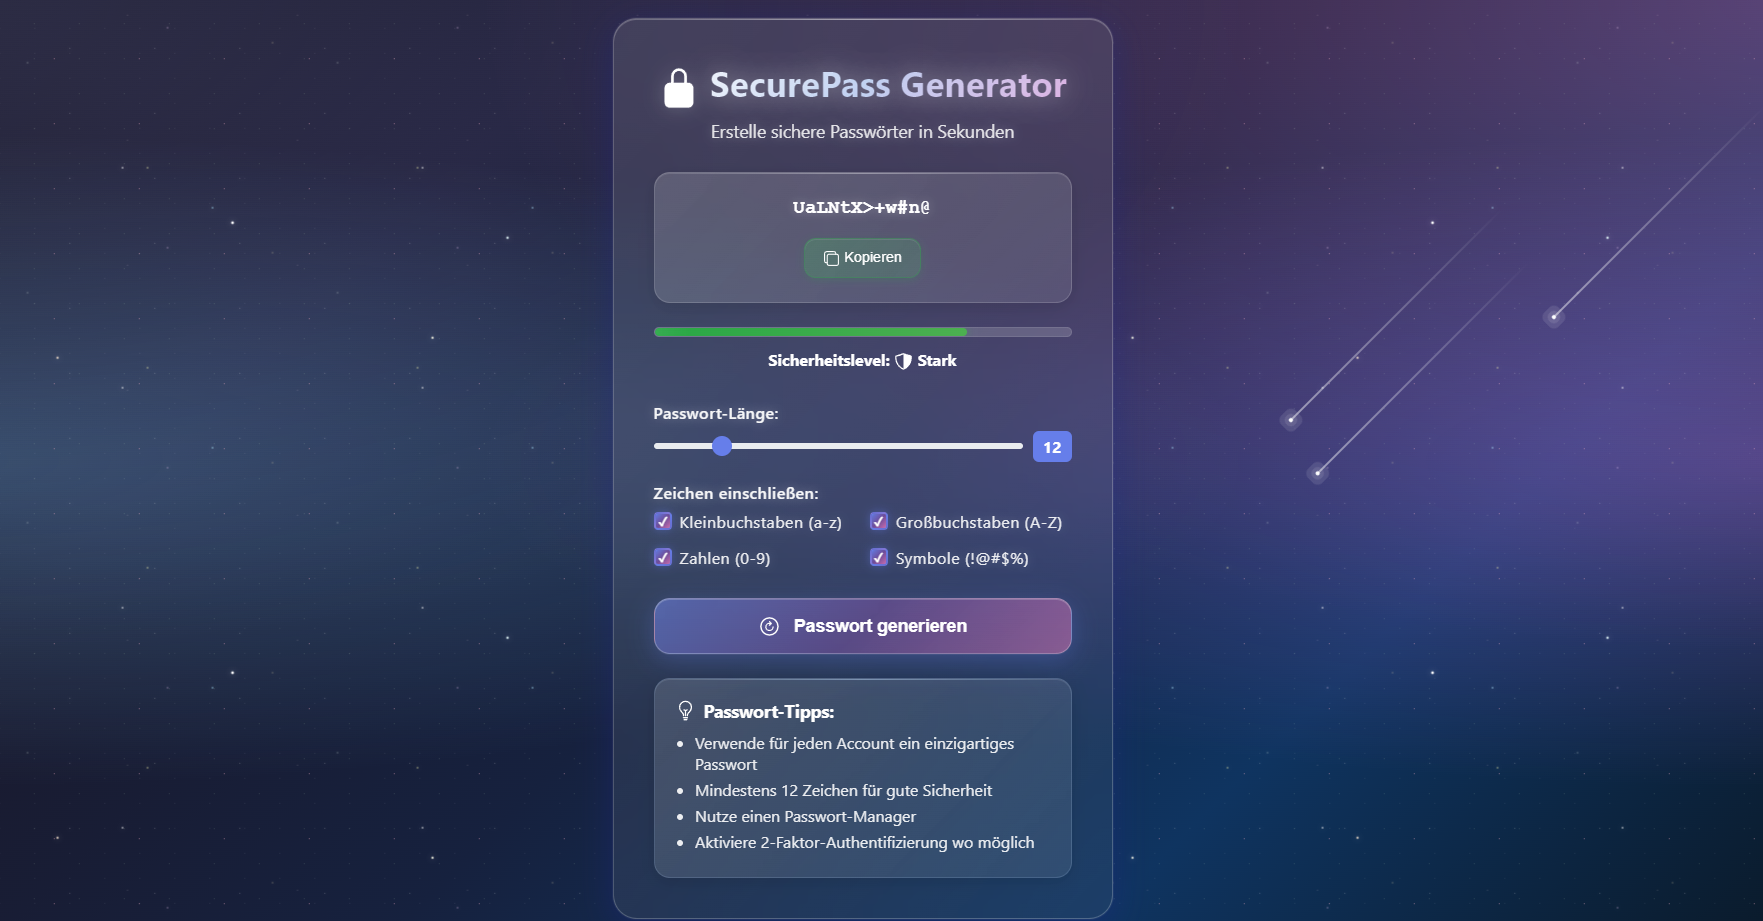
Task: Toggle the Symbole (!@#$%) checkbox off
Action: tap(879, 557)
